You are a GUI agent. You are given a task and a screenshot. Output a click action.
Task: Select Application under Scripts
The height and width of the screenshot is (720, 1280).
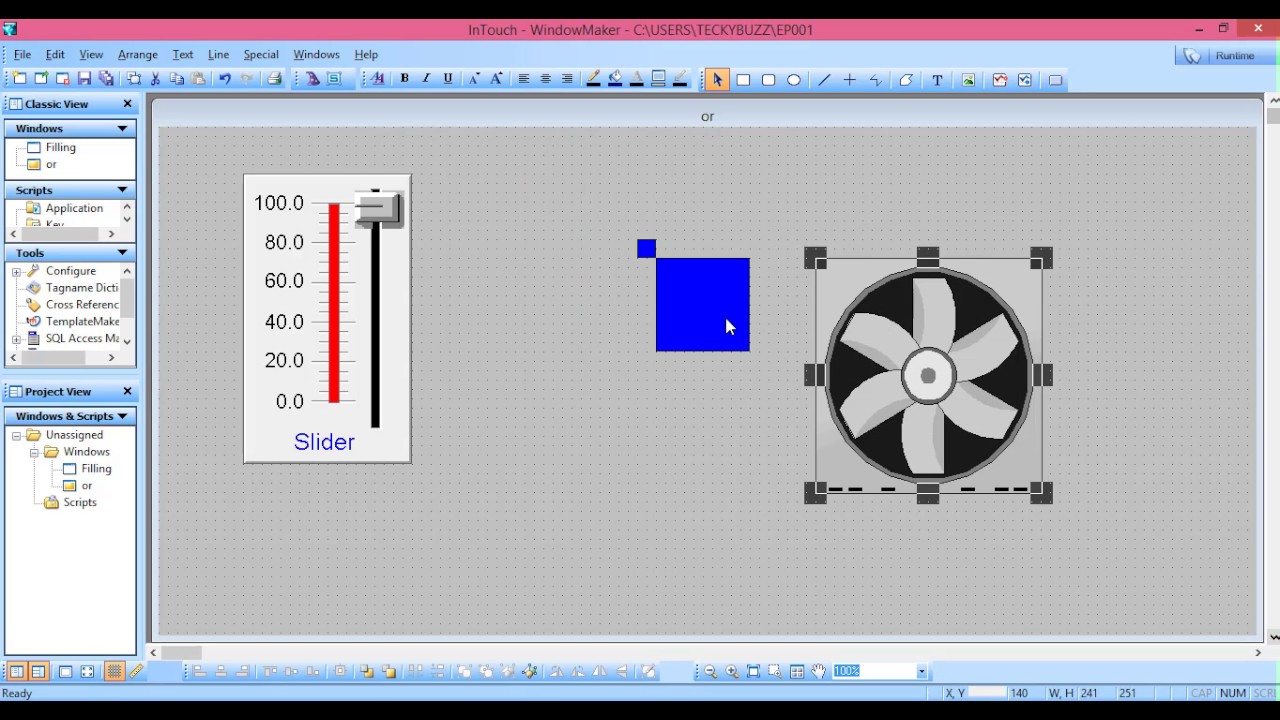point(74,209)
